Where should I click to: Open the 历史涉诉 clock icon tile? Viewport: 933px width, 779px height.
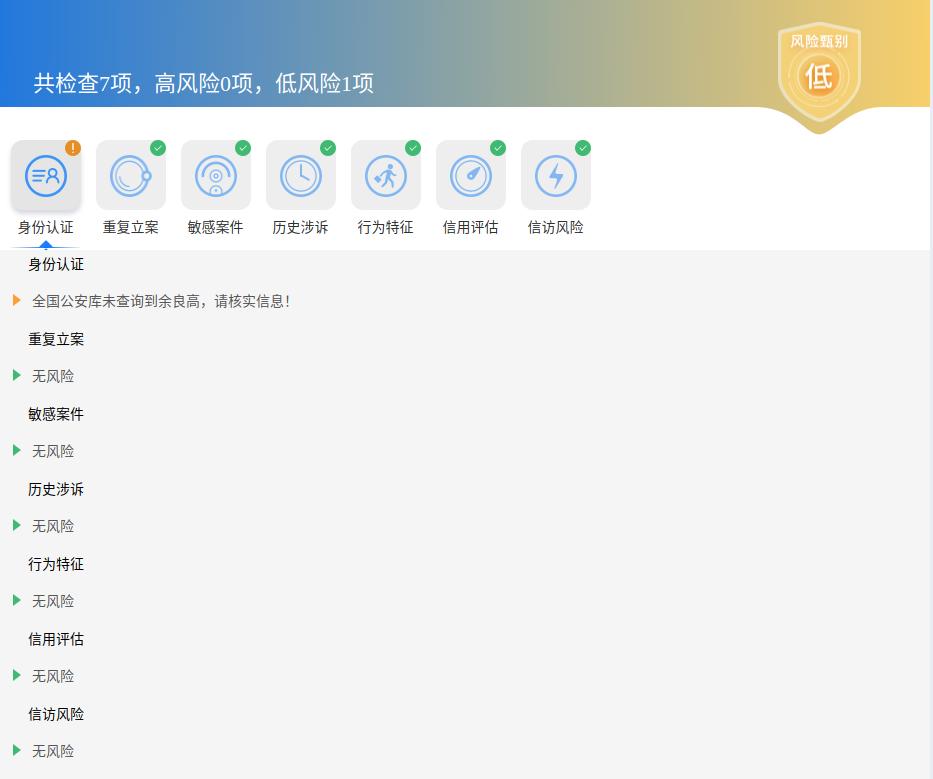[301, 176]
